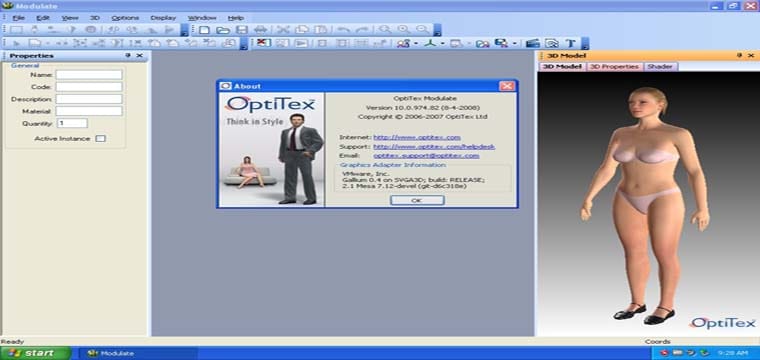Click the Open folder icon in toolbar
The image size is (760, 360).
222,30
